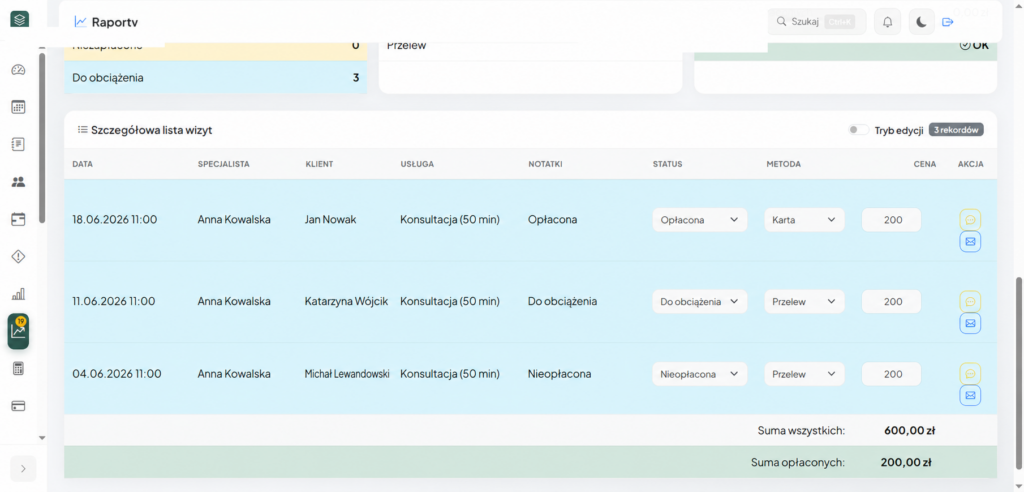Click the date 04.06.2026 11:00
This screenshot has height=492, width=1024.
116,374
